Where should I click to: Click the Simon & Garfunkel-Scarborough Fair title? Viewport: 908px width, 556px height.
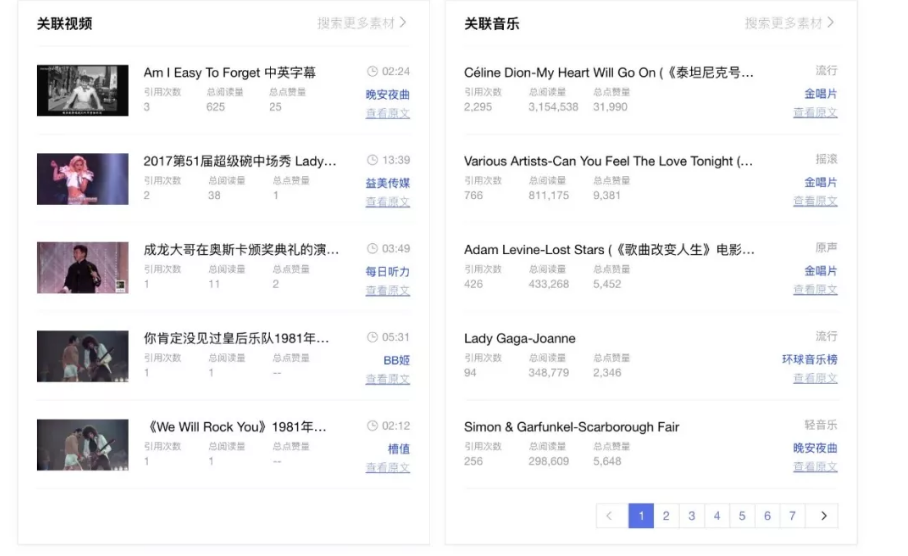pos(571,427)
